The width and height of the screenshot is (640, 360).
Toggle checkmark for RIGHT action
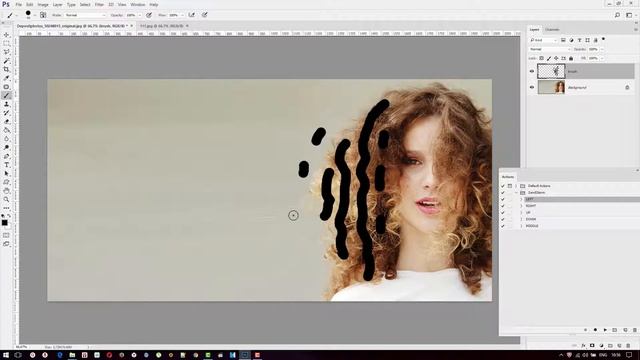point(503,206)
